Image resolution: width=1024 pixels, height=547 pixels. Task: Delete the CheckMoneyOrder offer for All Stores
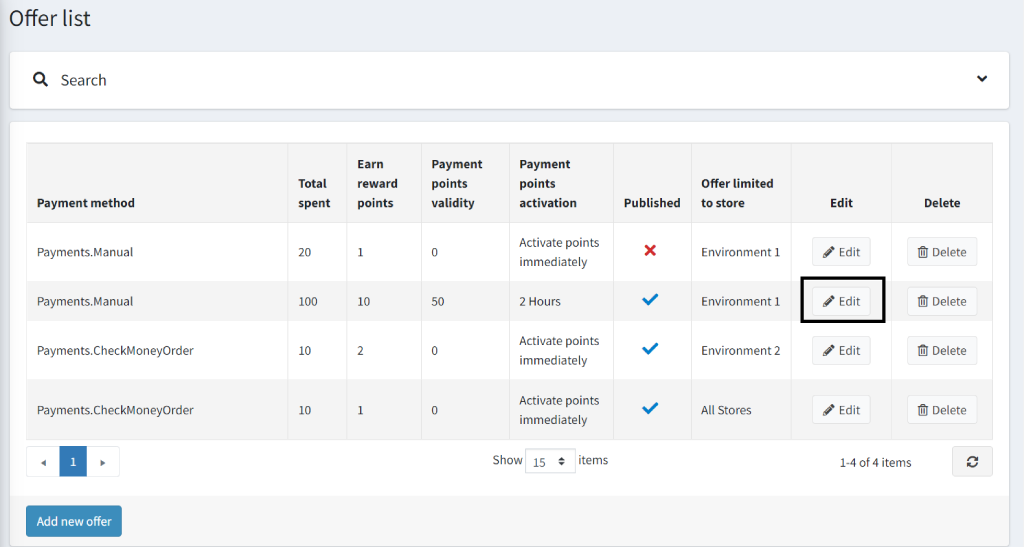point(942,410)
